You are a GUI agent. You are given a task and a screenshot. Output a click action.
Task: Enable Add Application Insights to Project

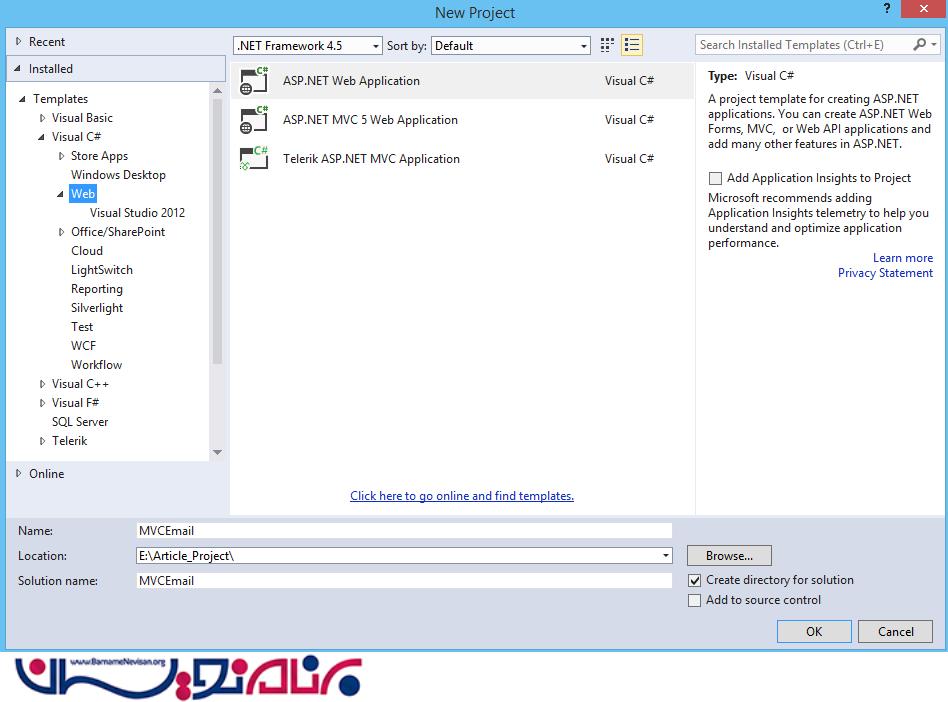click(715, 178)
